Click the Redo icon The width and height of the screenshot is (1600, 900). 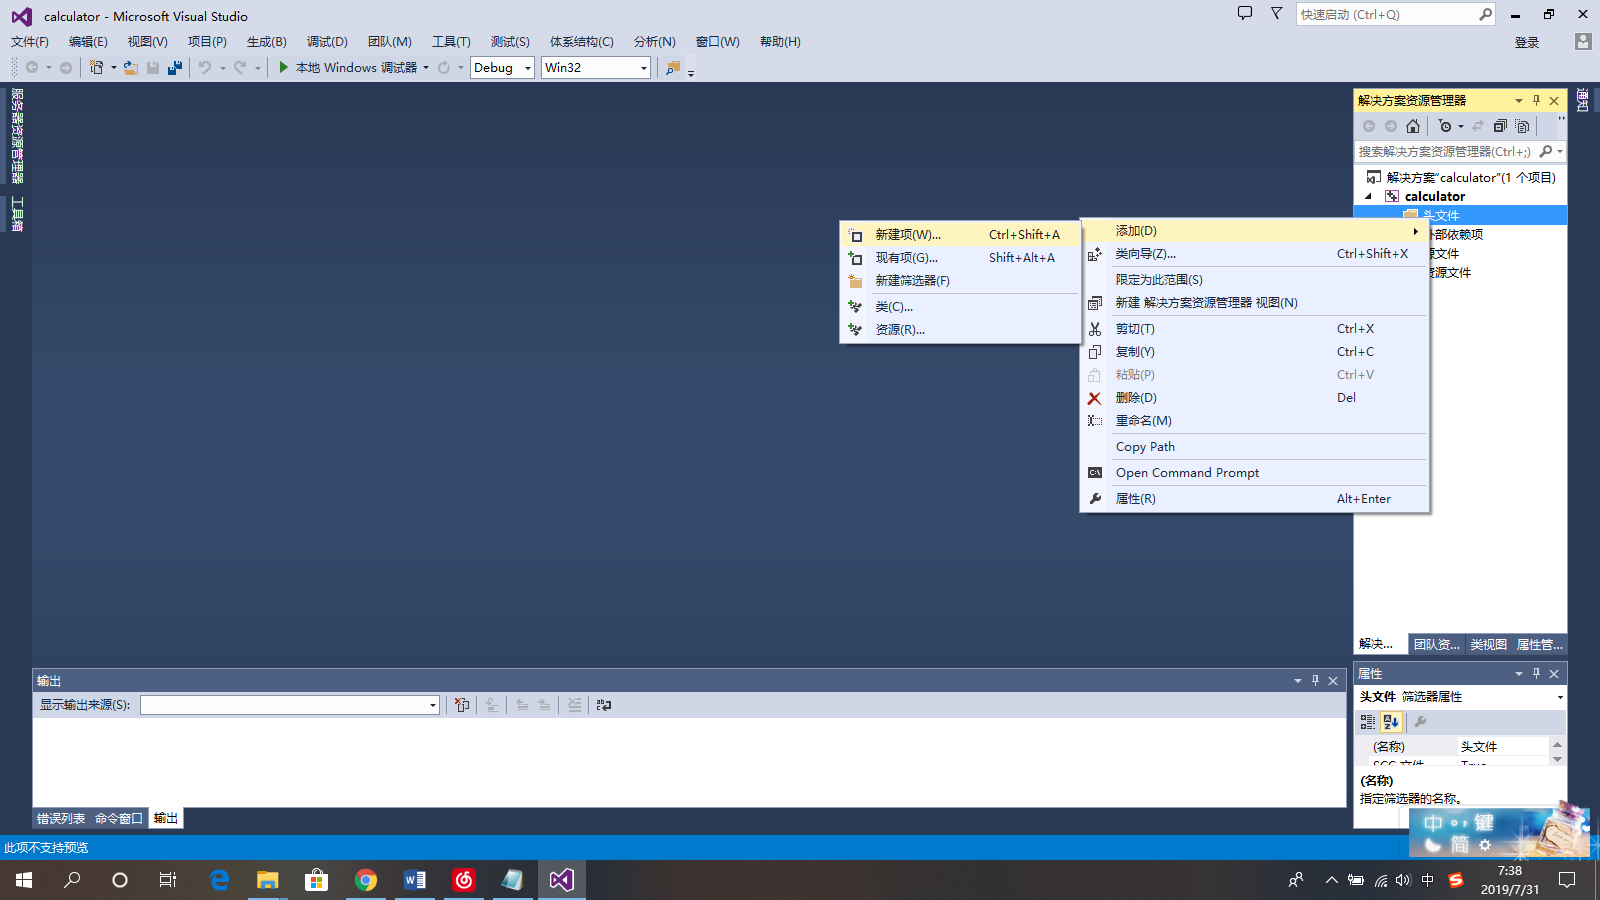238,67
